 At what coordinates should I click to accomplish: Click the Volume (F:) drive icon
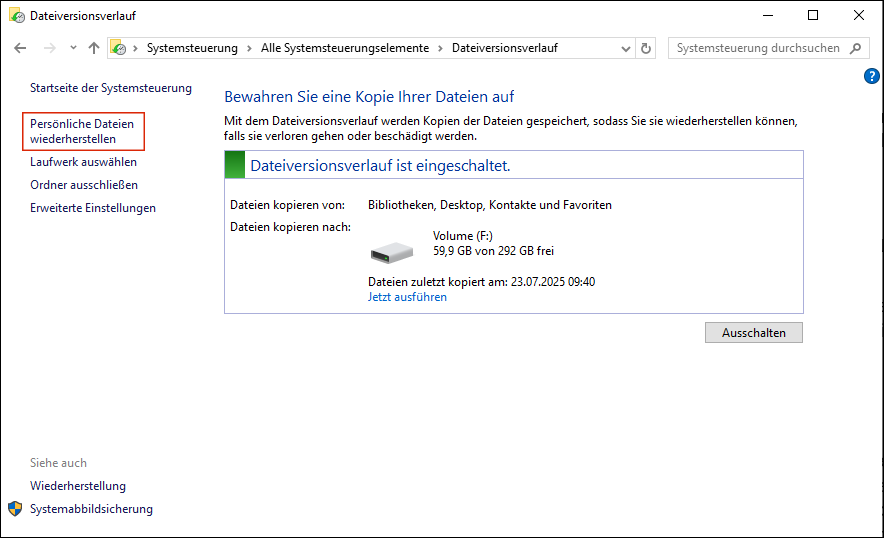(x=392, y=252)
